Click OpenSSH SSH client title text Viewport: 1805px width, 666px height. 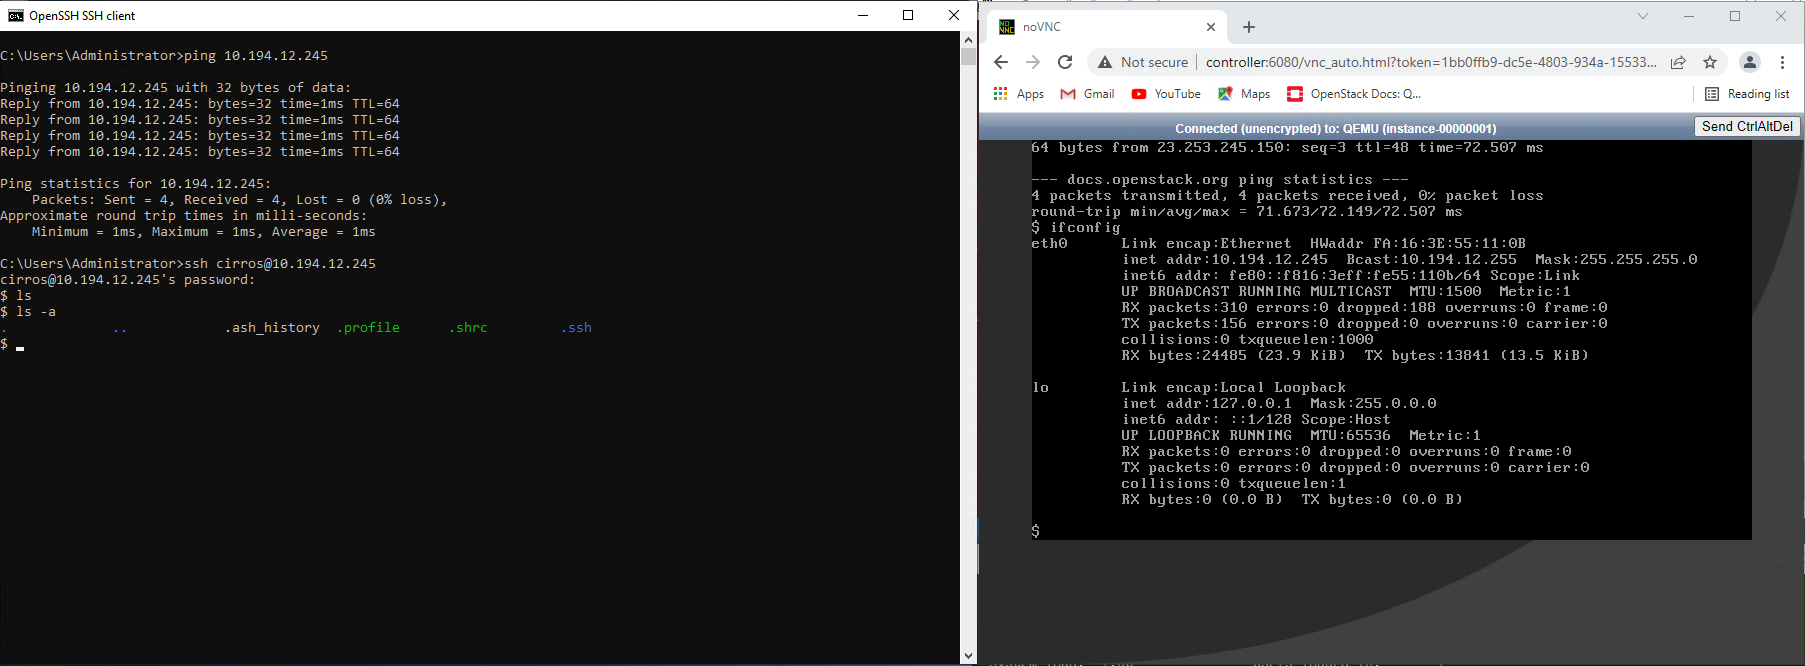82,16
